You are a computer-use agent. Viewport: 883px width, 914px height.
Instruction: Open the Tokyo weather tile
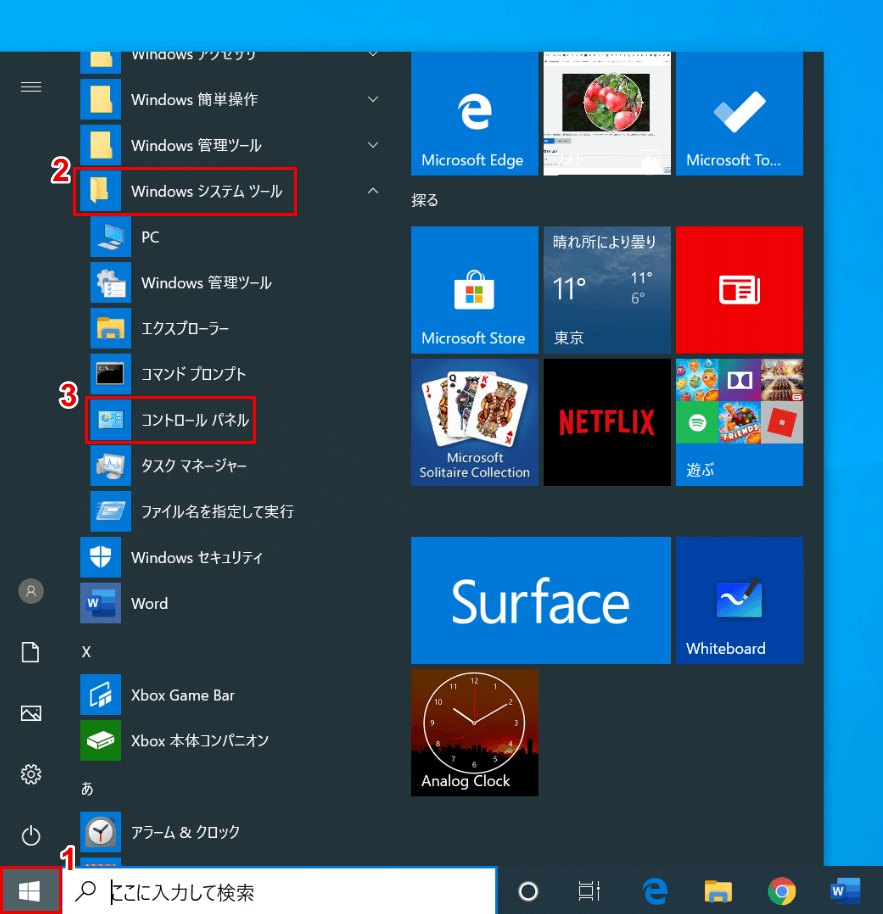pos(607,290)
